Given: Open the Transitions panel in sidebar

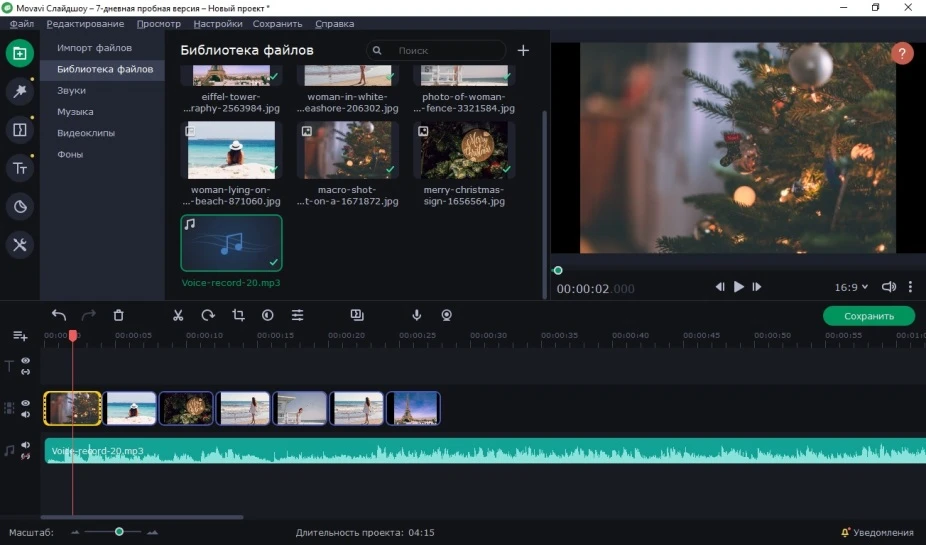Looking at the screenshot, I should click(20, 130).
